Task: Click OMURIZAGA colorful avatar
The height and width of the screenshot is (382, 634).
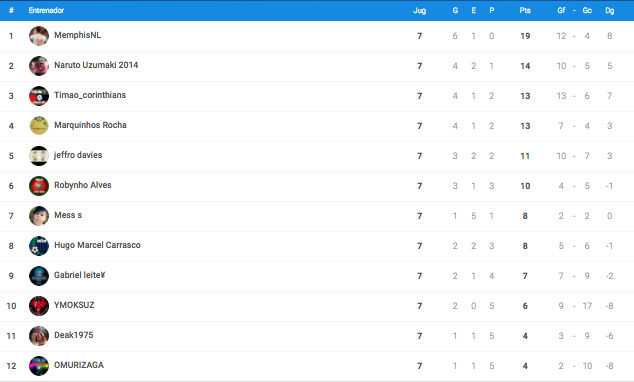Action: [39, 366]
